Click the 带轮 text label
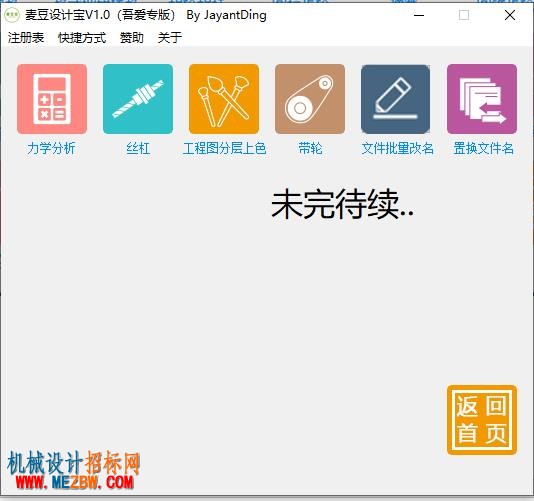 pyautogui.click(x=310, y=148)
